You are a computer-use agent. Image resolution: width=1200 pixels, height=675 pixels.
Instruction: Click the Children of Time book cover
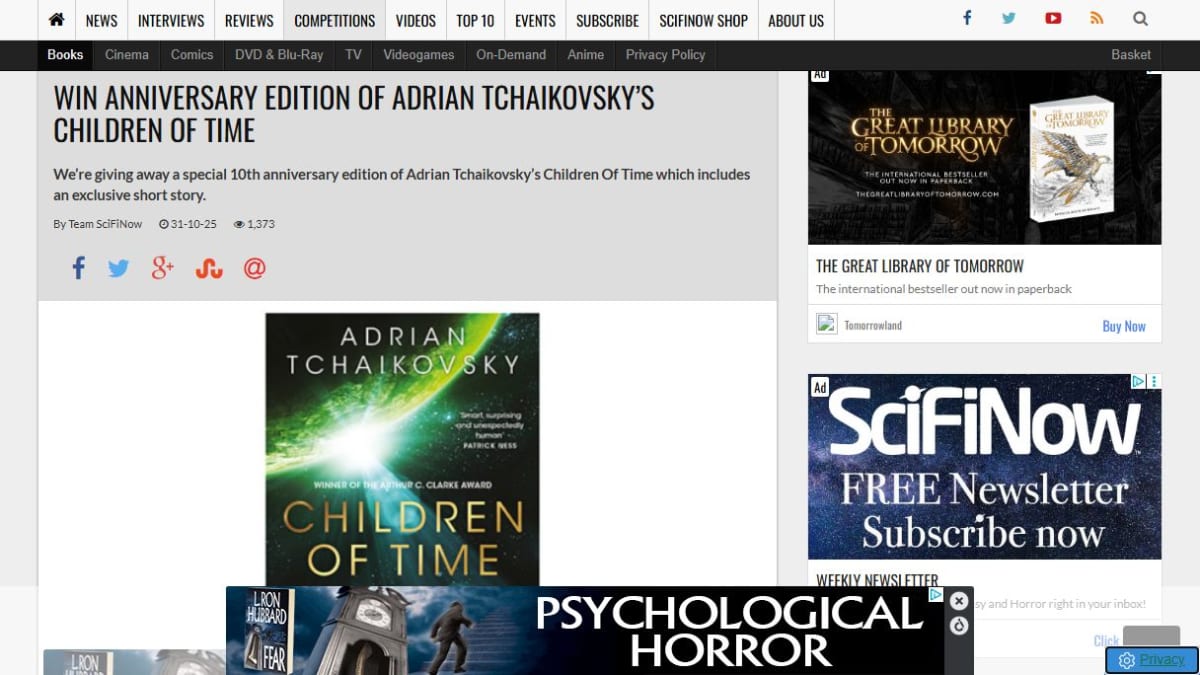402,450
